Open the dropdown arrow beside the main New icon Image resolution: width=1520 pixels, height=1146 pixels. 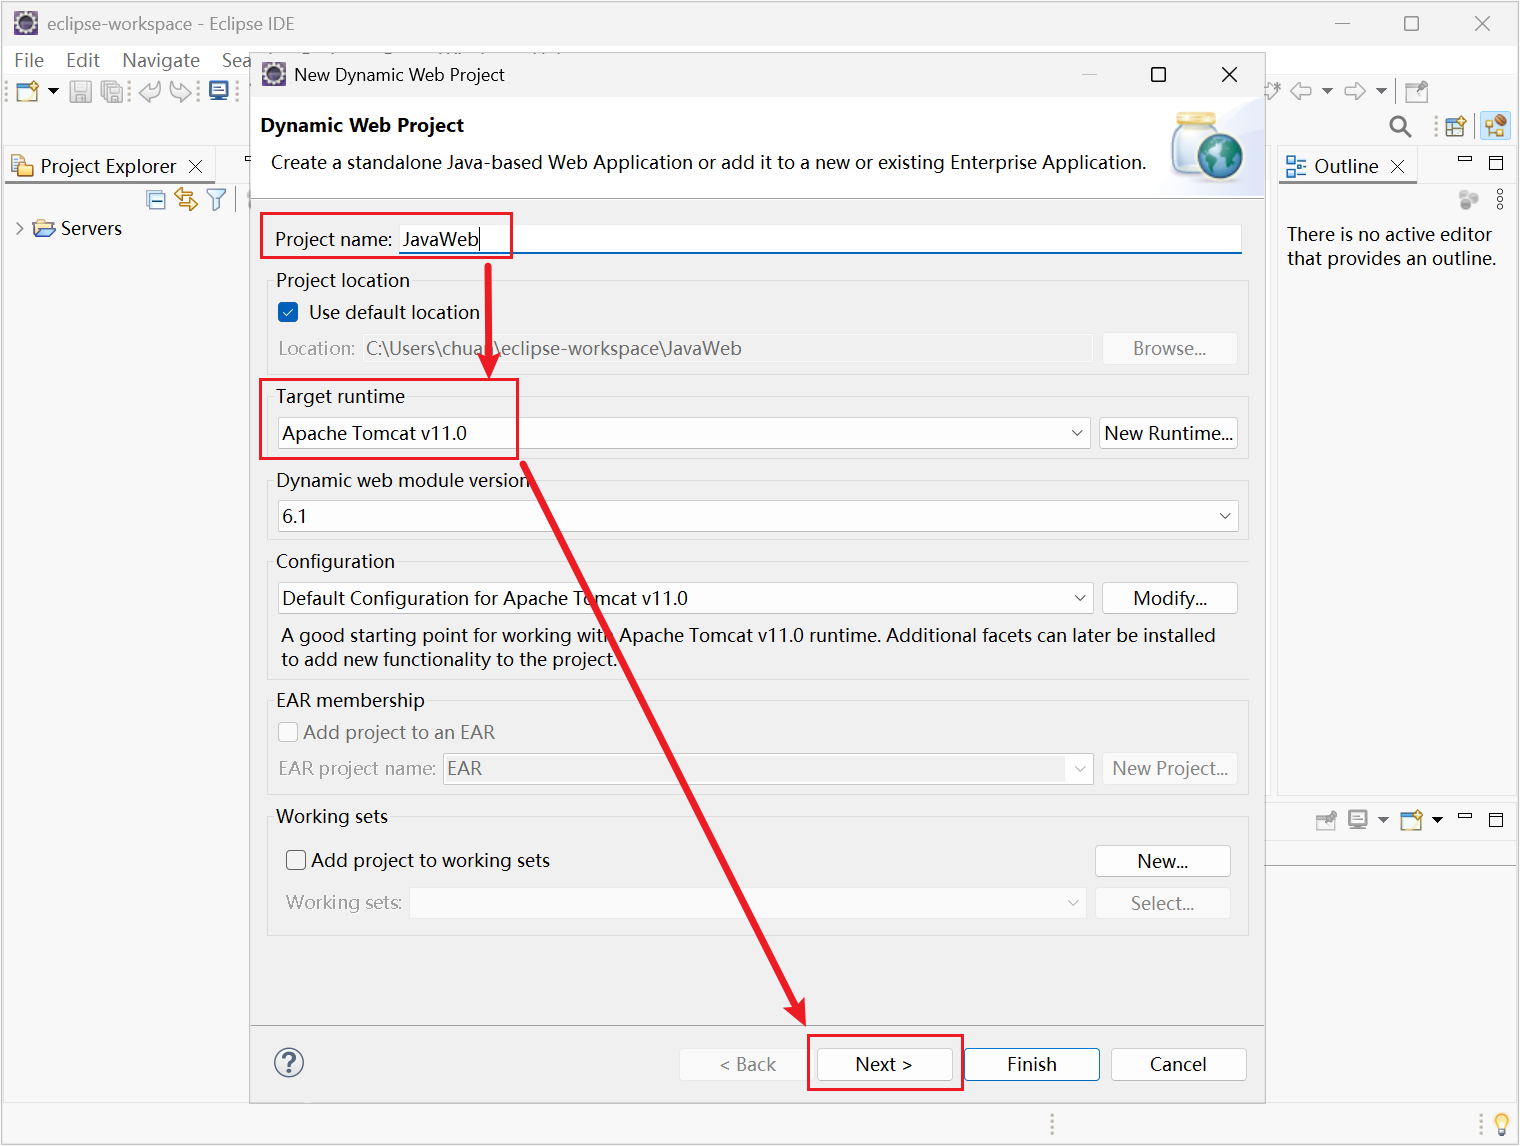[54, 91]
